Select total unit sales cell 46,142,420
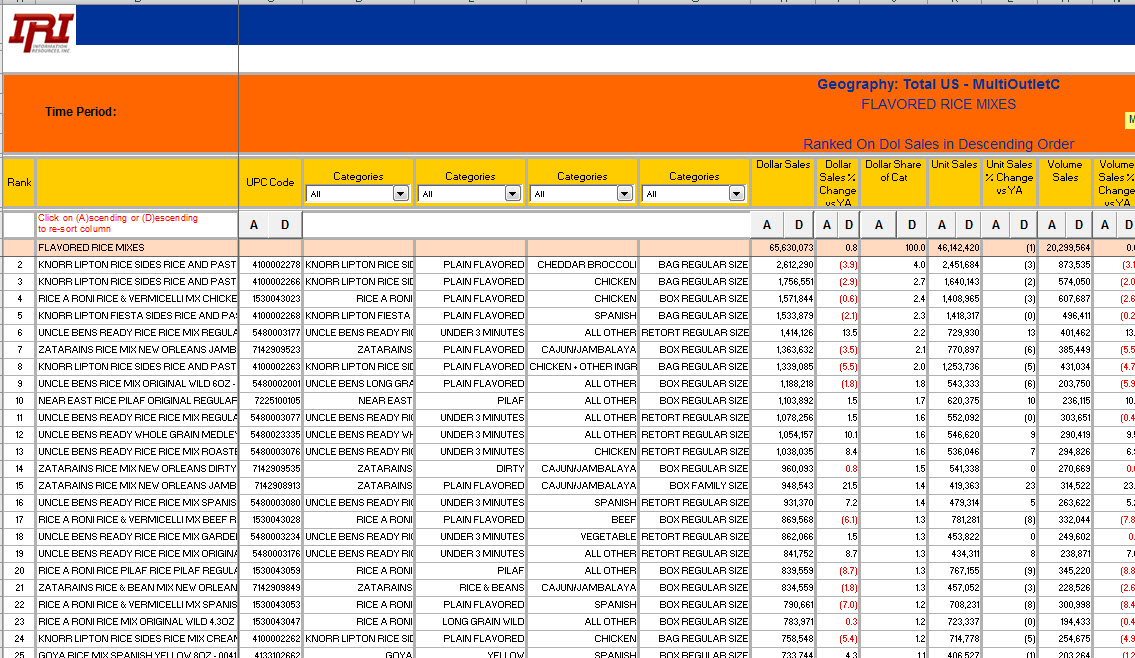 [x=956, y=248]
